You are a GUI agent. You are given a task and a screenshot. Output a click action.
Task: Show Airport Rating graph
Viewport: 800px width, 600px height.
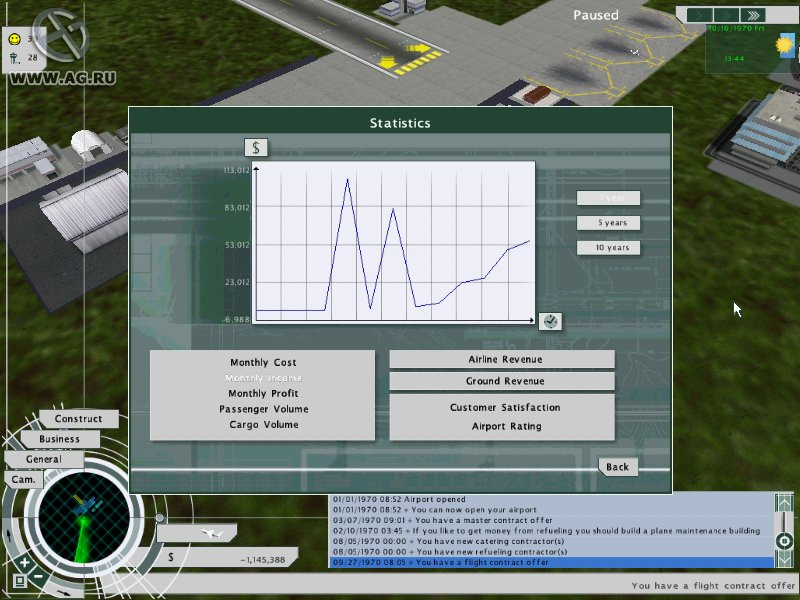click(x=506, y=427)
